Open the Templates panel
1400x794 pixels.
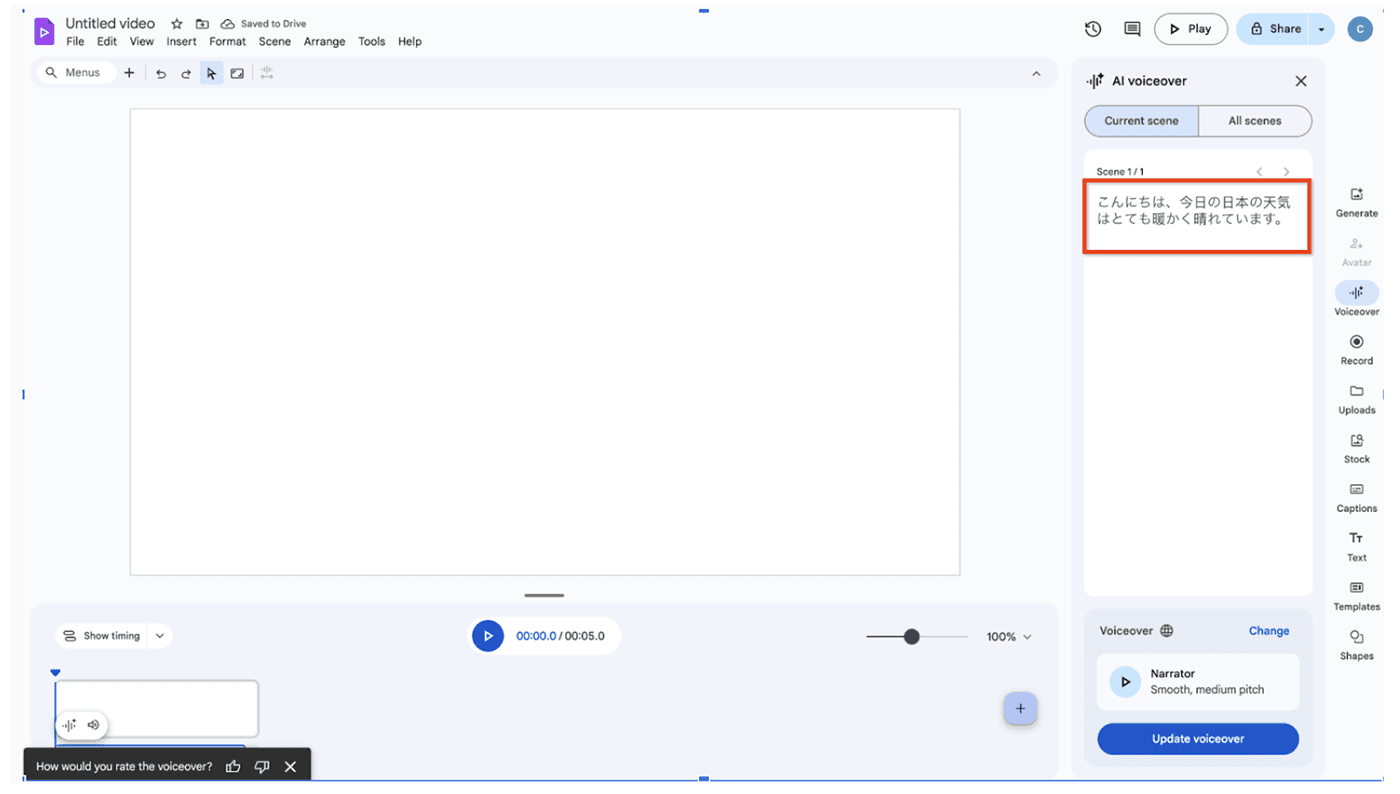(x=1356, y=595)
